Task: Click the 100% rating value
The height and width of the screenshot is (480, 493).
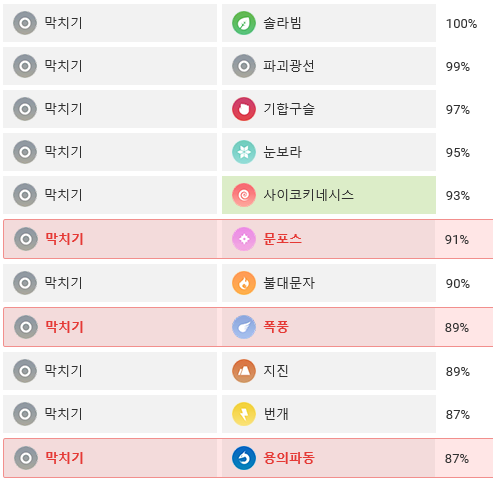Action: click(461, 24)
